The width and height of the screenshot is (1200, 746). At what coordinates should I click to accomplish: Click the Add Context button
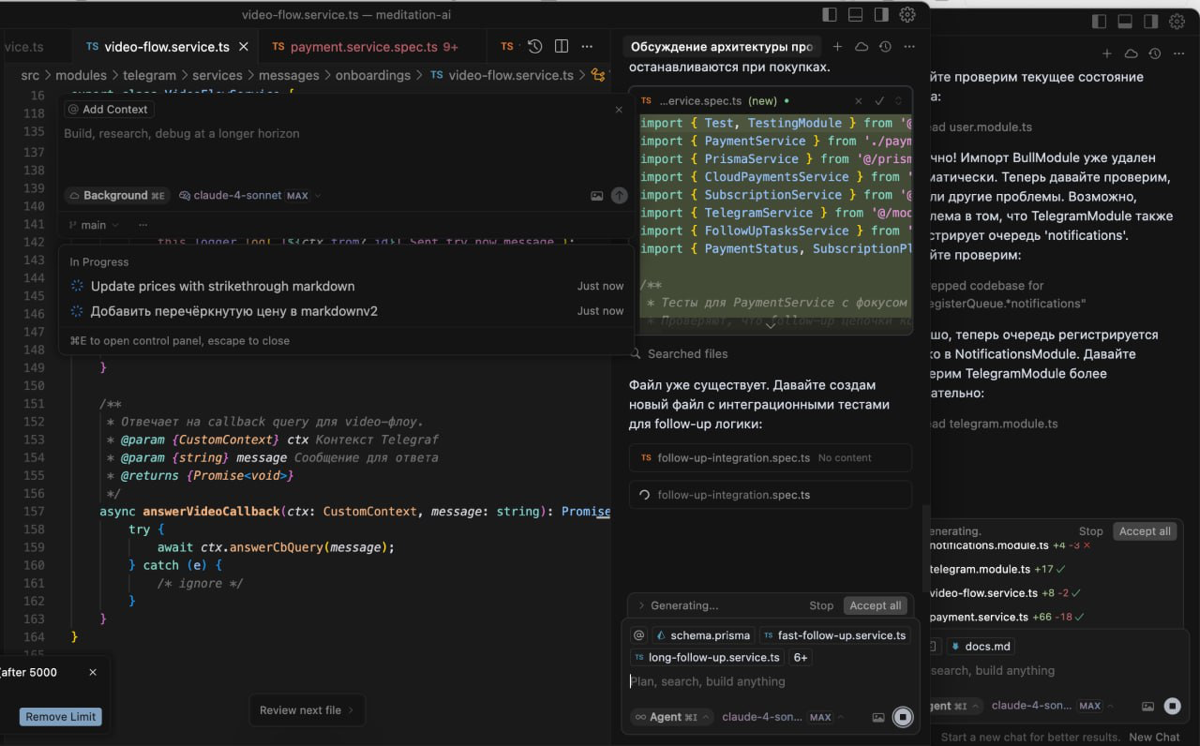[108, 109]
